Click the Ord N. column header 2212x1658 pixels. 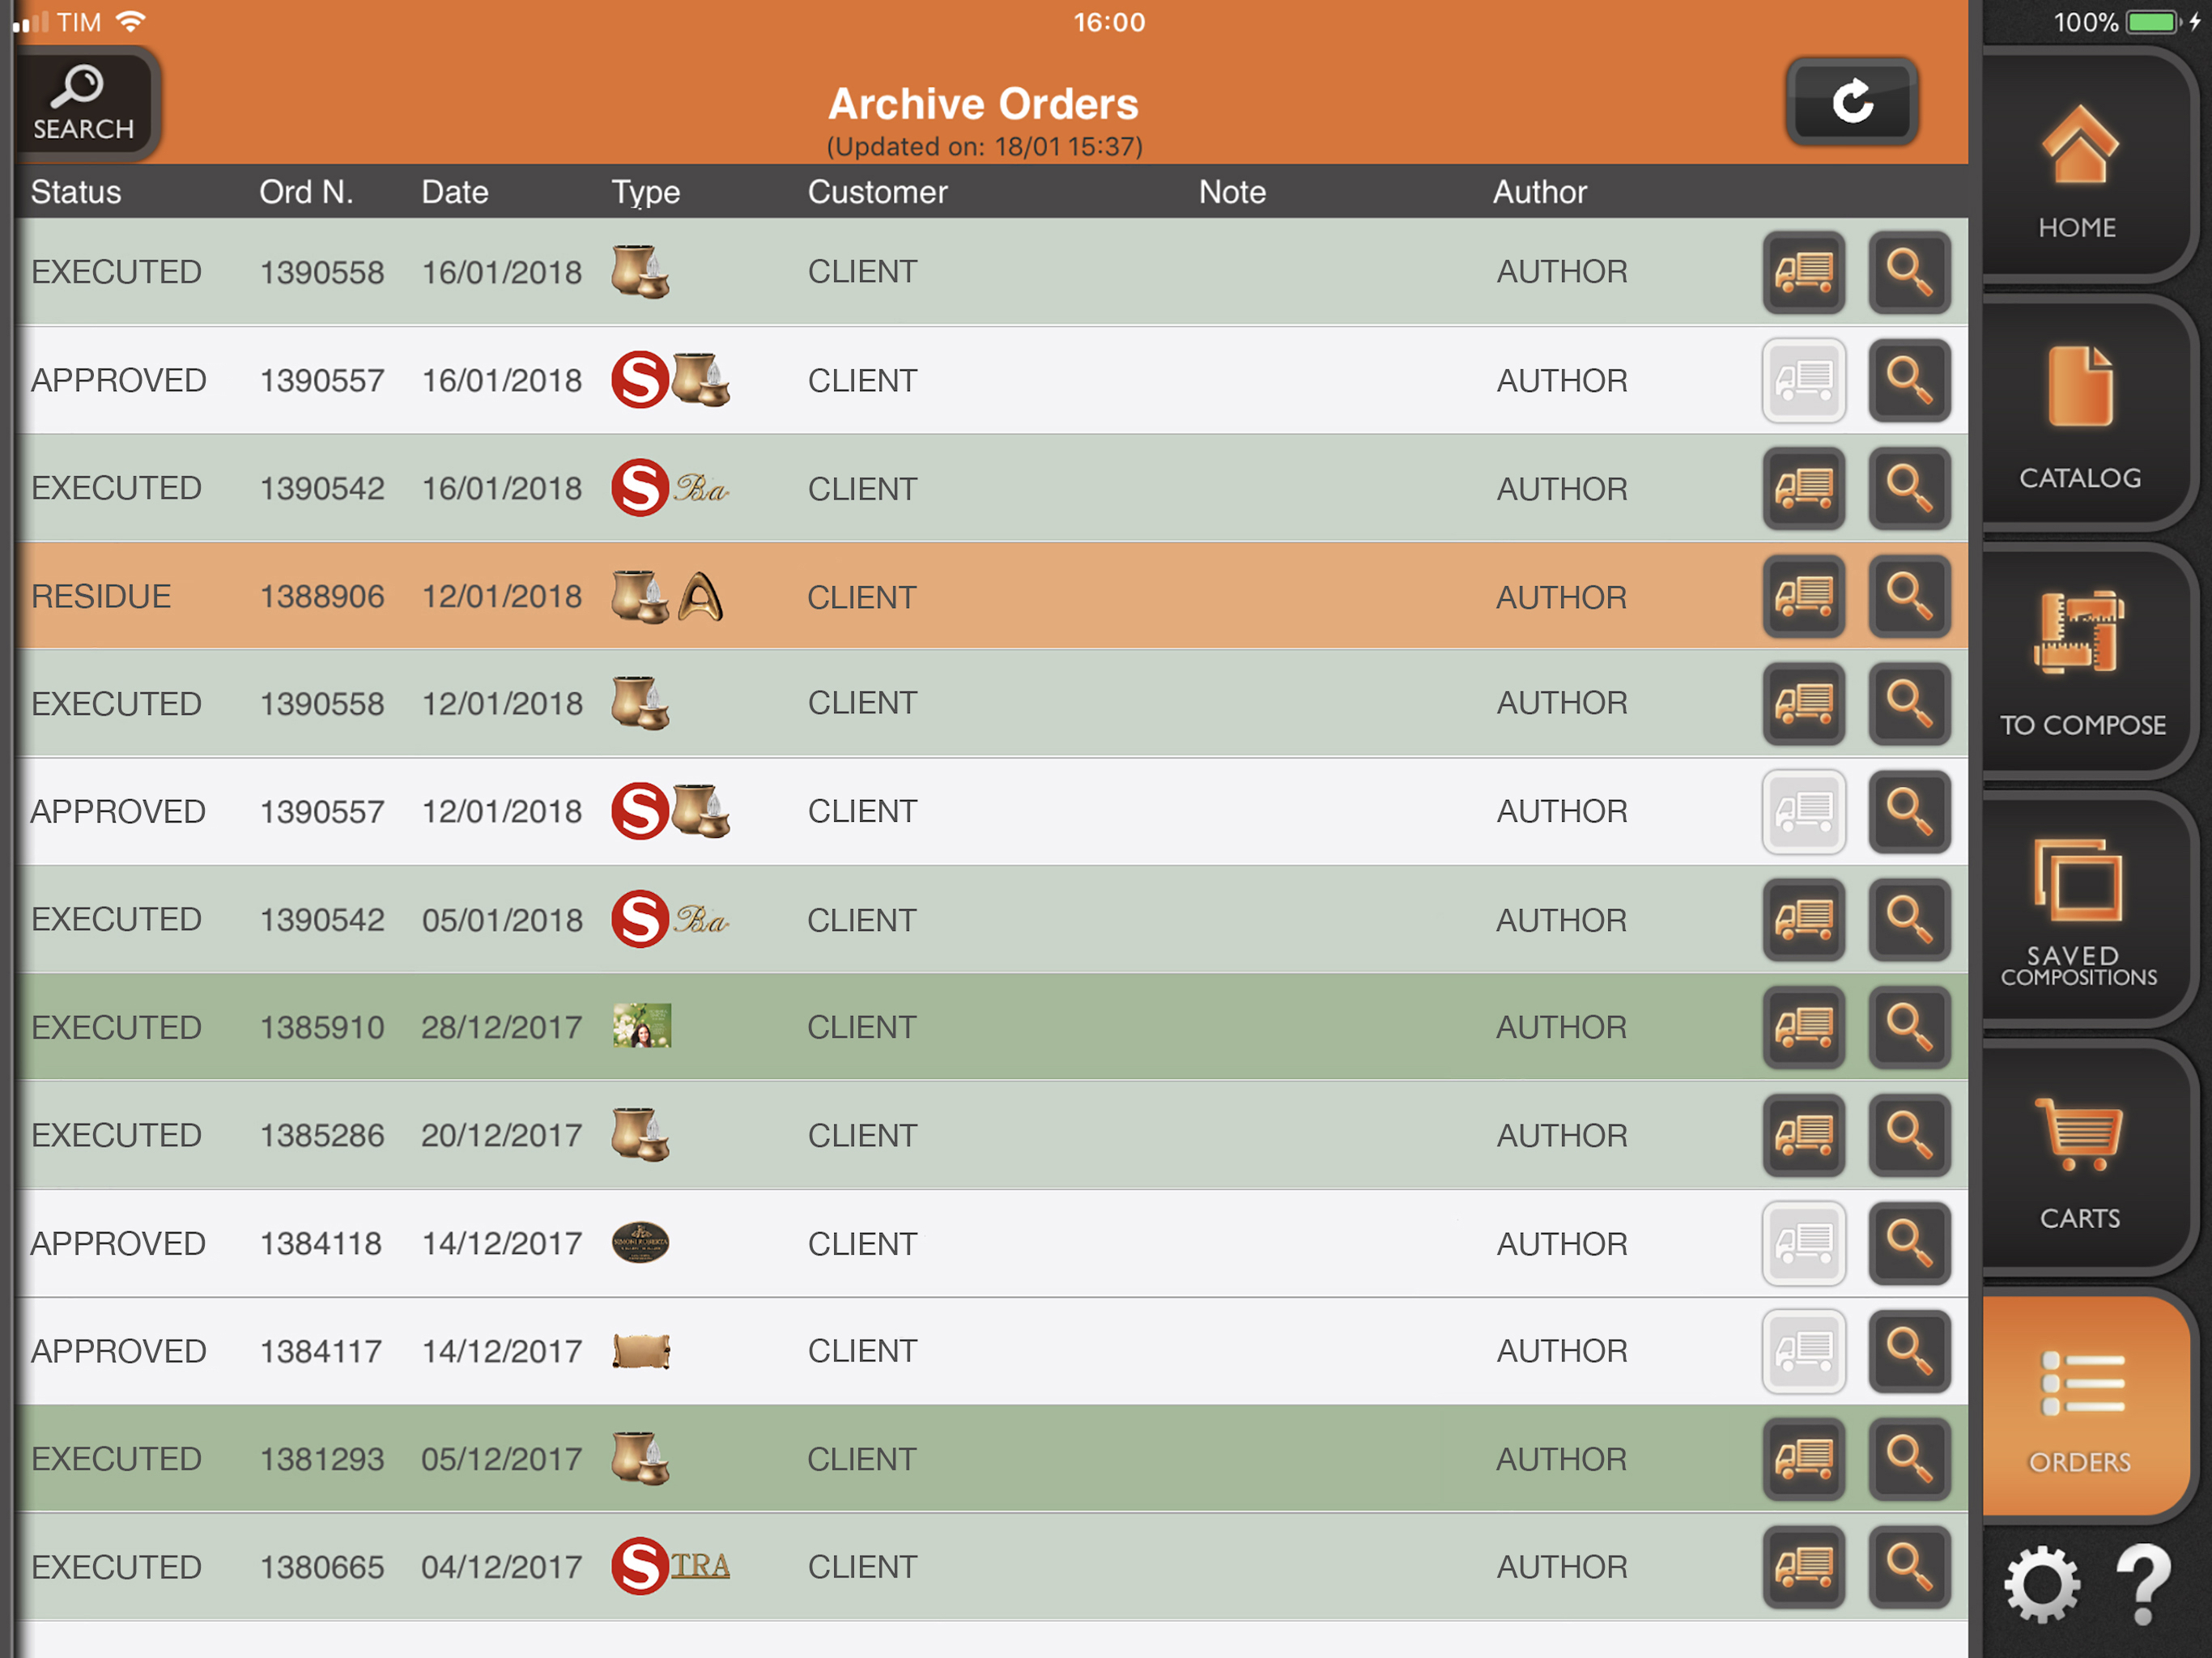coord(306,192)
